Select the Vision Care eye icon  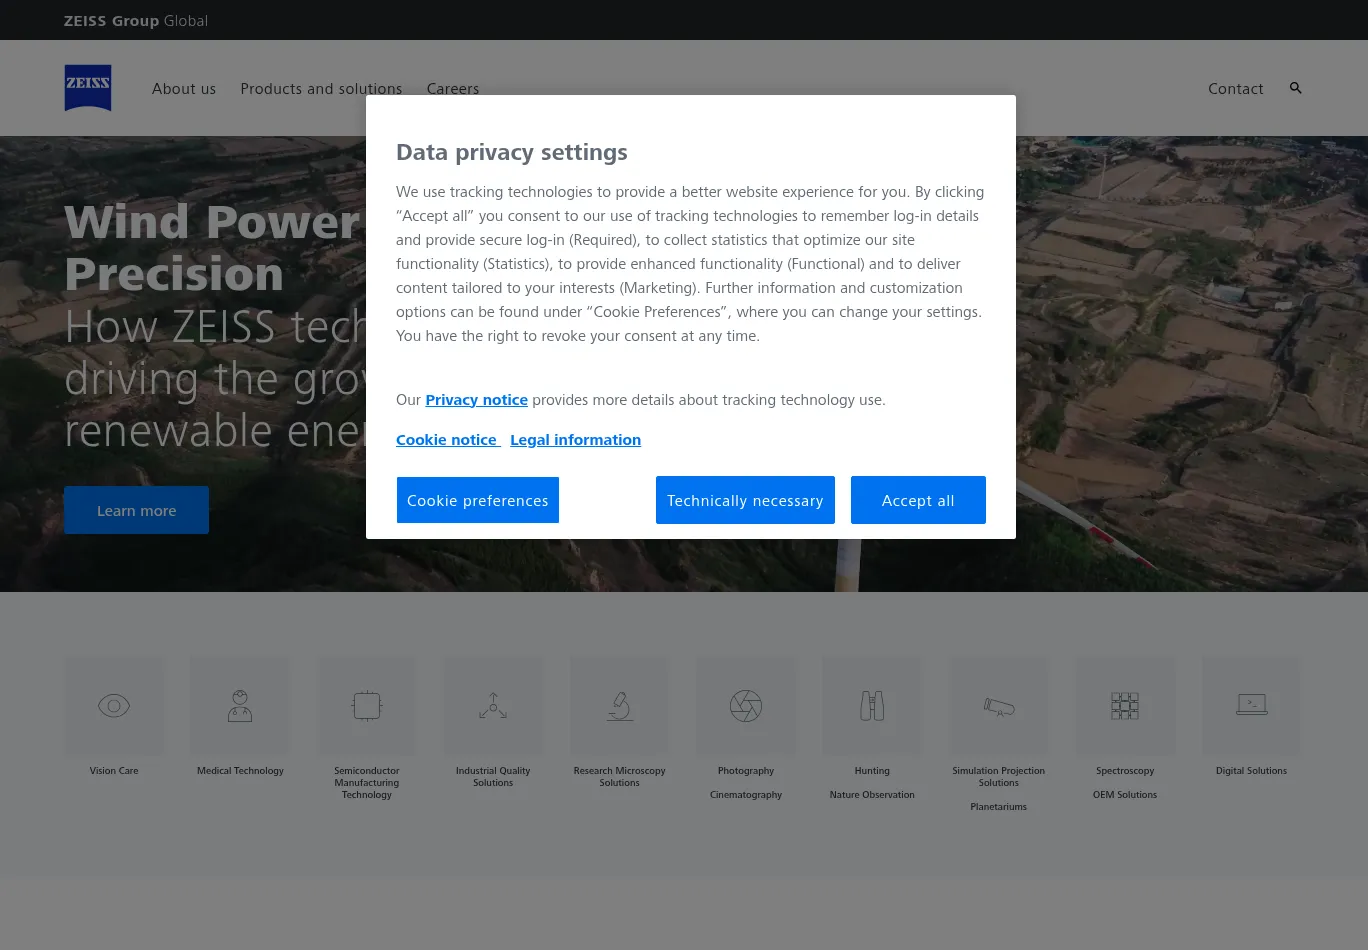point(114,706)
